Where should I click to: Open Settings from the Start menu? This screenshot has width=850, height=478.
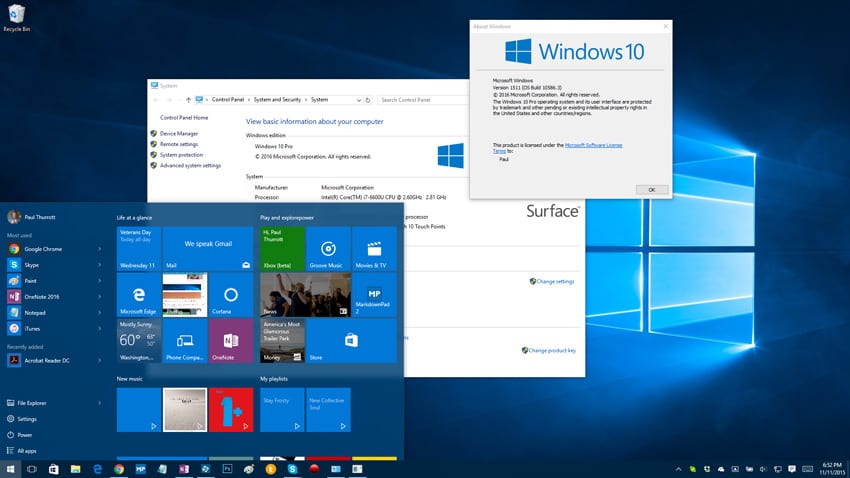click(22, 419)
